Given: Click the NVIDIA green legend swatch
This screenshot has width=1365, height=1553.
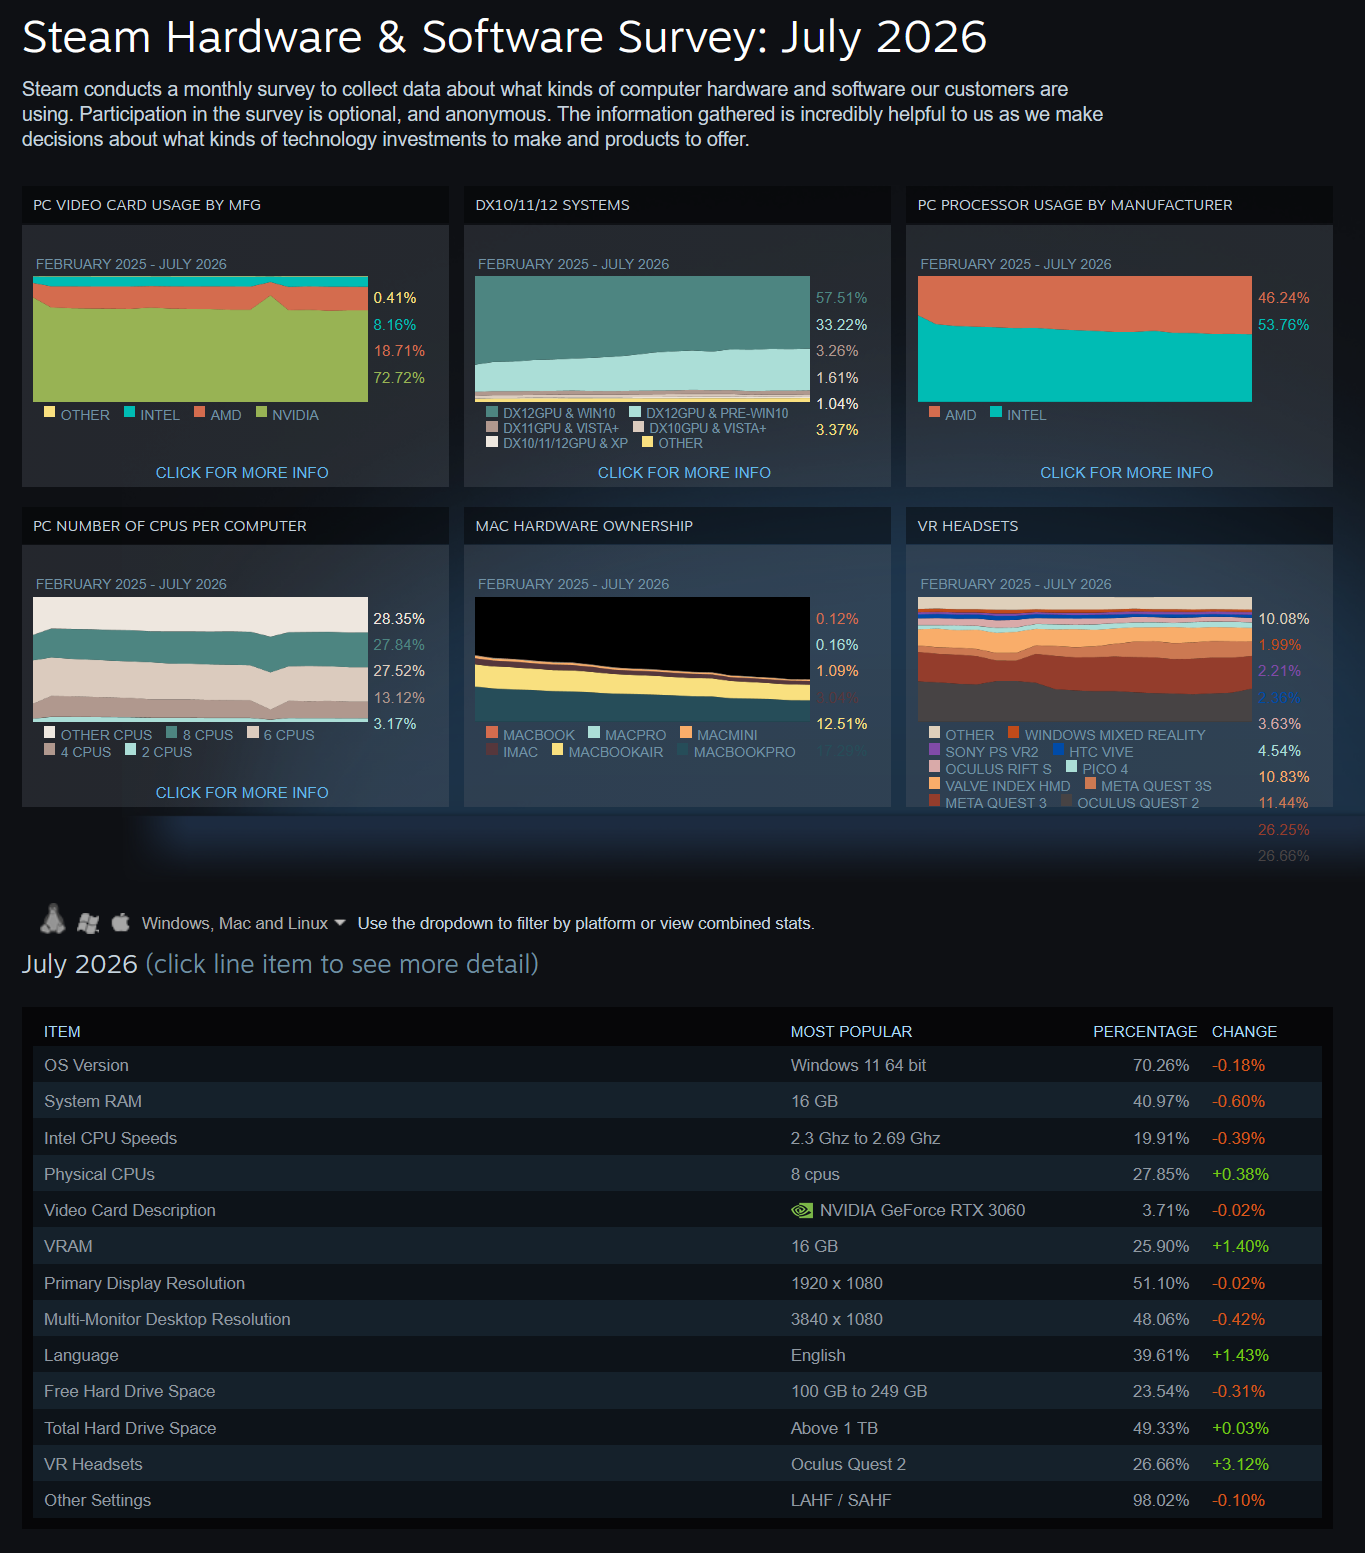Looking at the screenshot, I should pyautogui.click(x=262, y=412).
